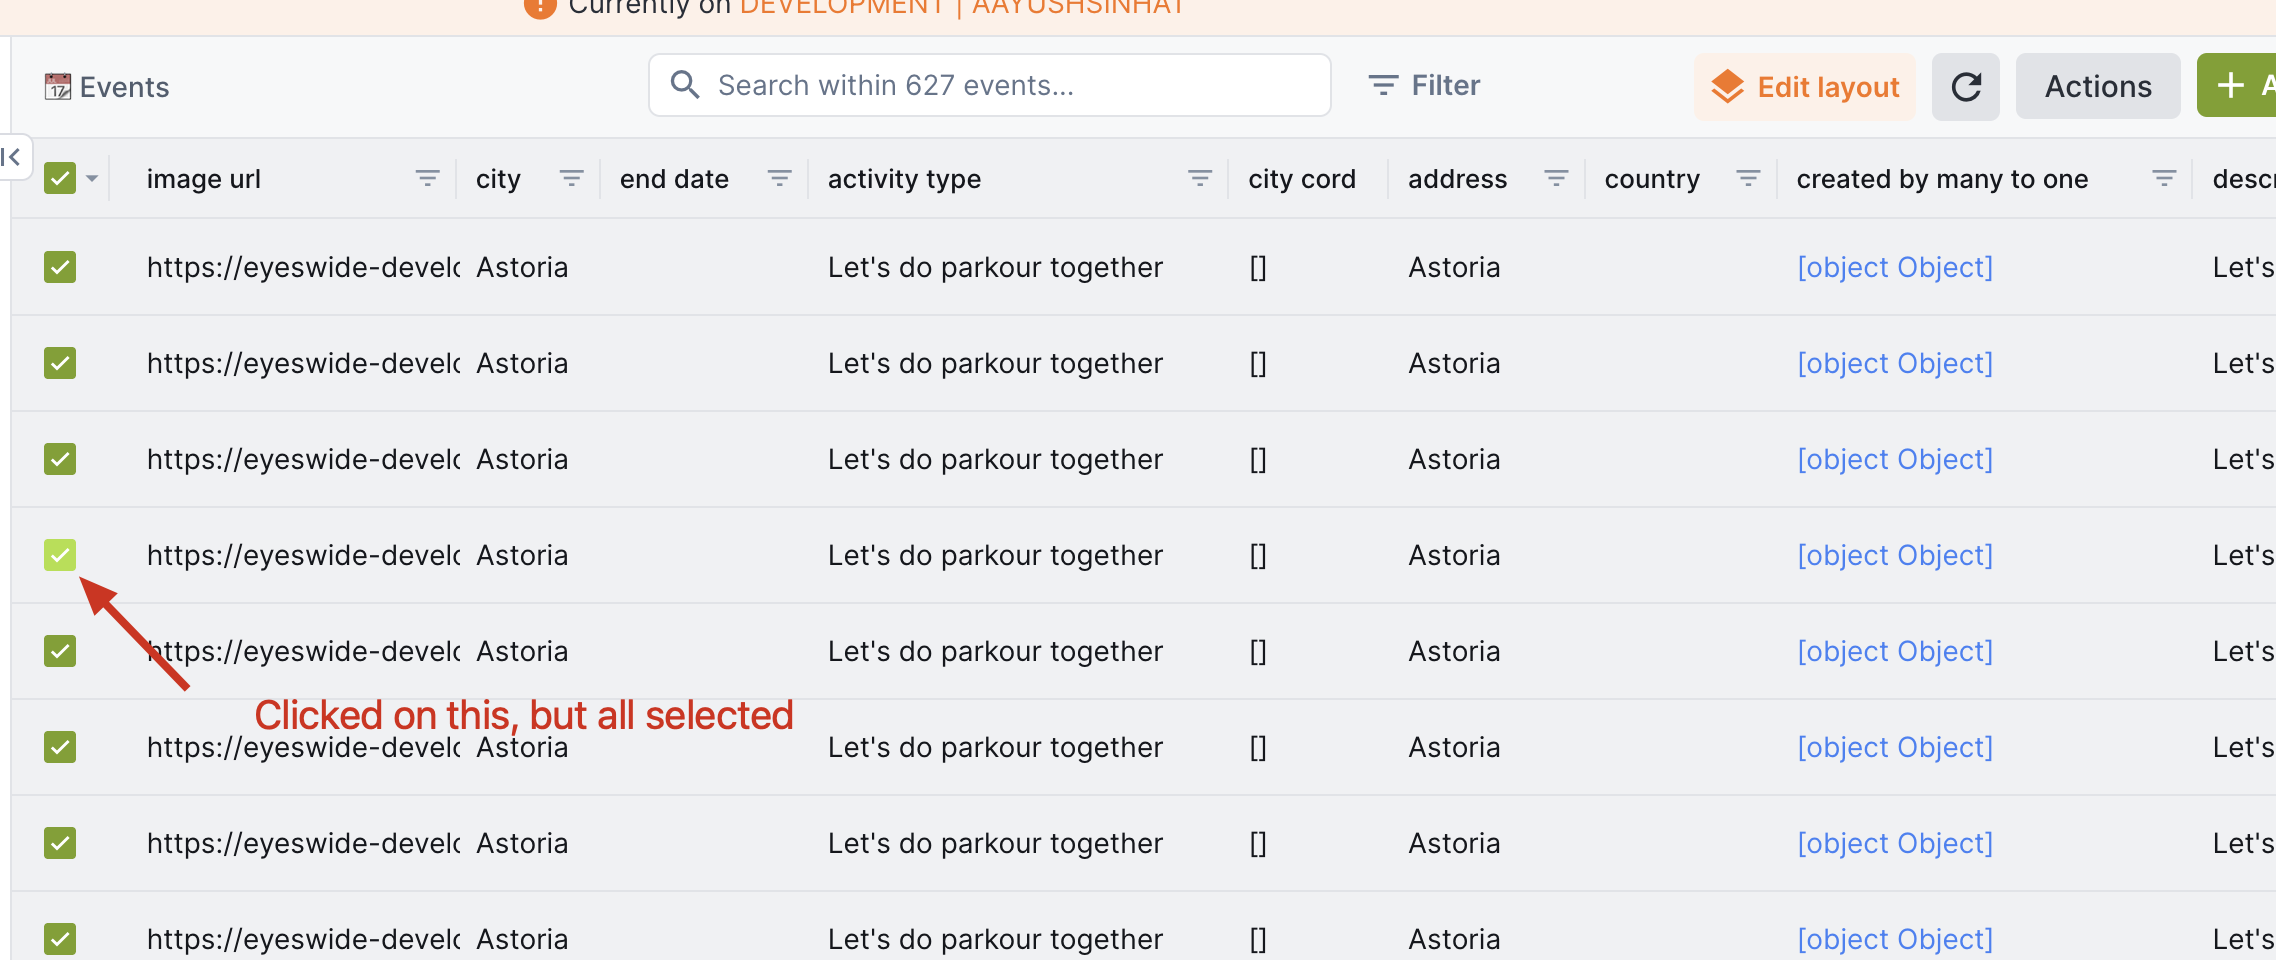Open first row's [object Object] link
Viewport: 2276px width, 960px height.
click(x=1894, y=267)
